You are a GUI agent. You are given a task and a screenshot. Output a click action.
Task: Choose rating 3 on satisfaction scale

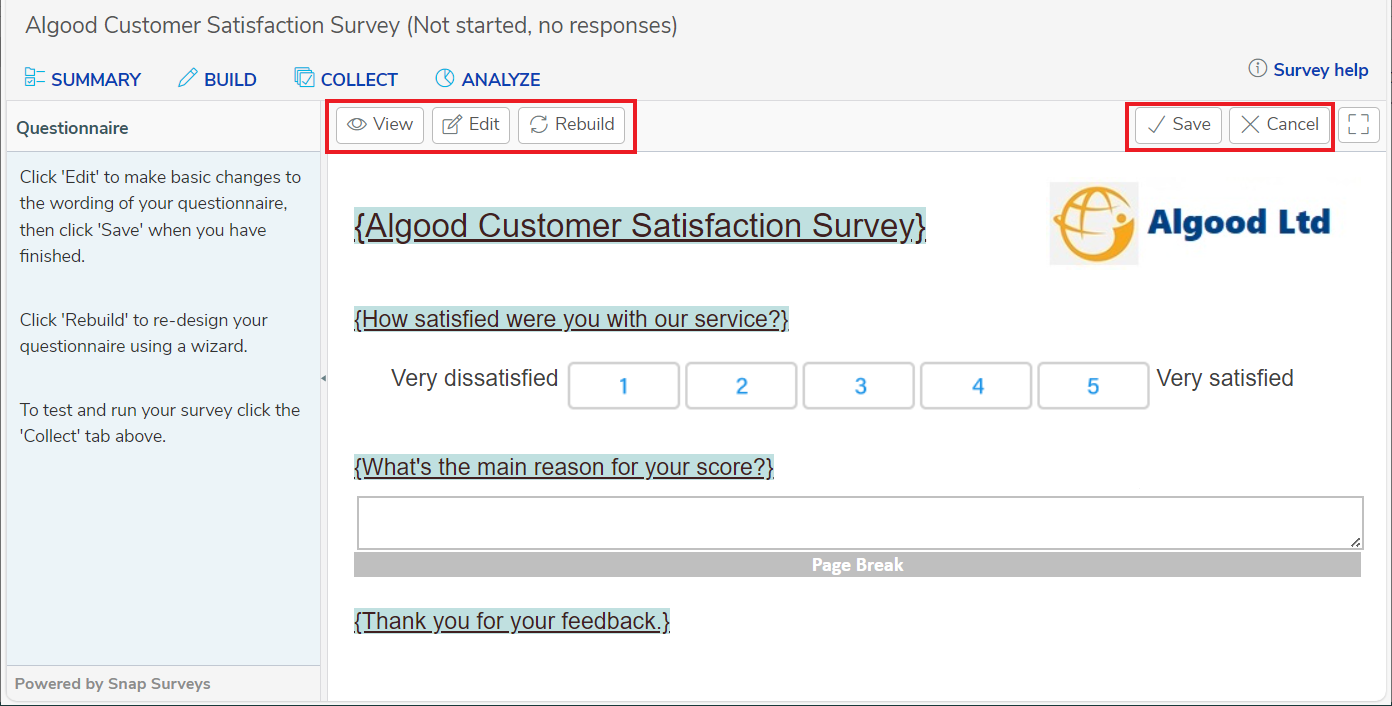[x=859, y=386]
